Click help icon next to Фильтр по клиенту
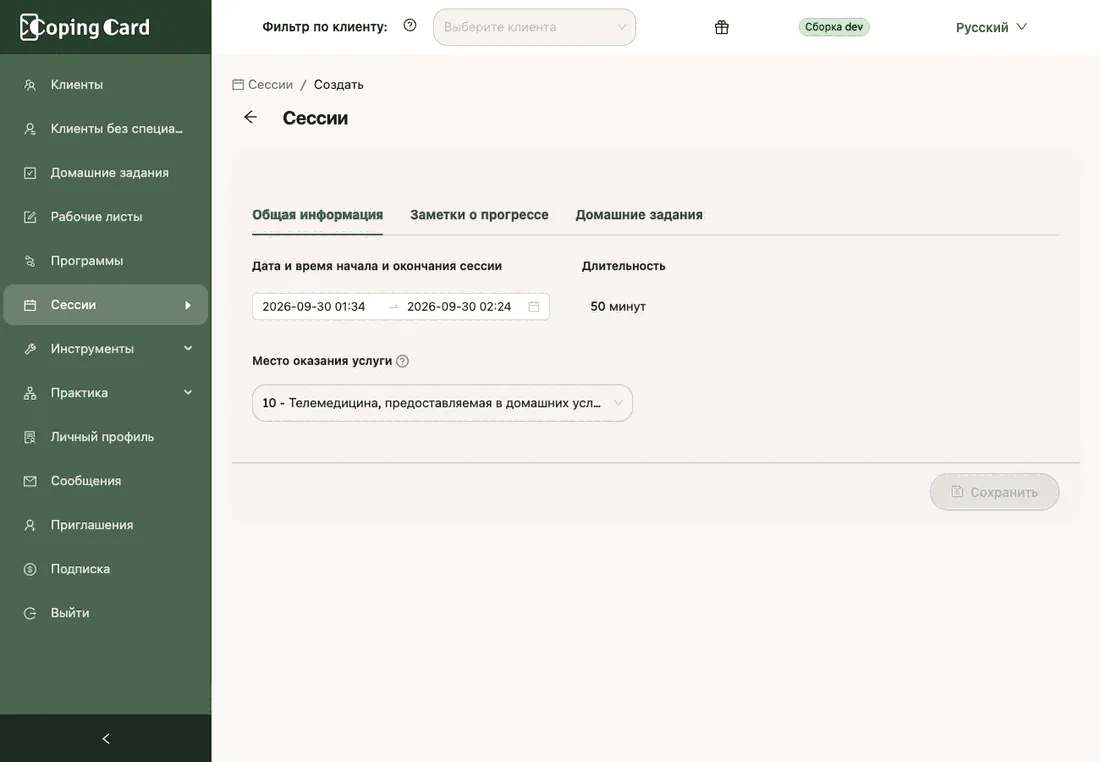This screenshot has height=762, width=1100. coord(410,26)
